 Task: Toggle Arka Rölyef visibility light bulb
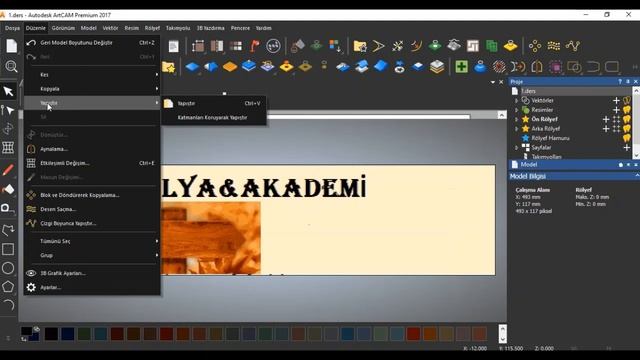tap(627, 128)
